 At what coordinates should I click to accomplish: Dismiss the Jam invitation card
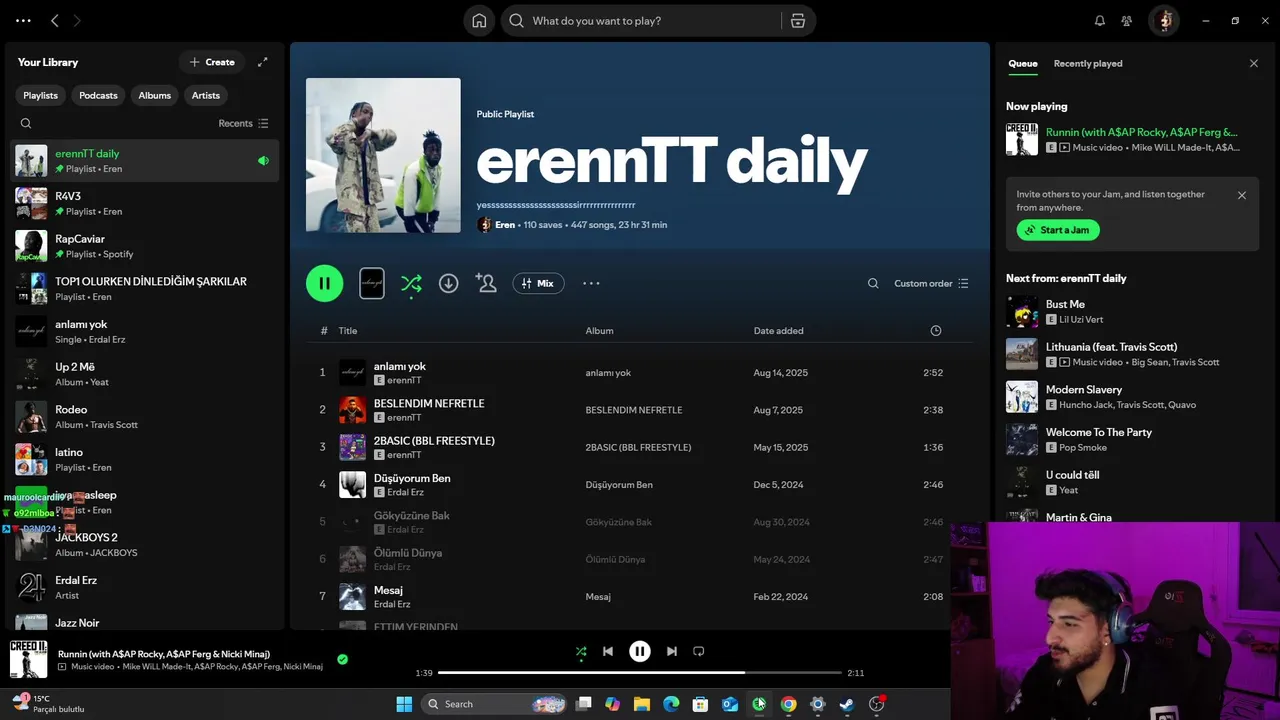tap(1242, 195)
